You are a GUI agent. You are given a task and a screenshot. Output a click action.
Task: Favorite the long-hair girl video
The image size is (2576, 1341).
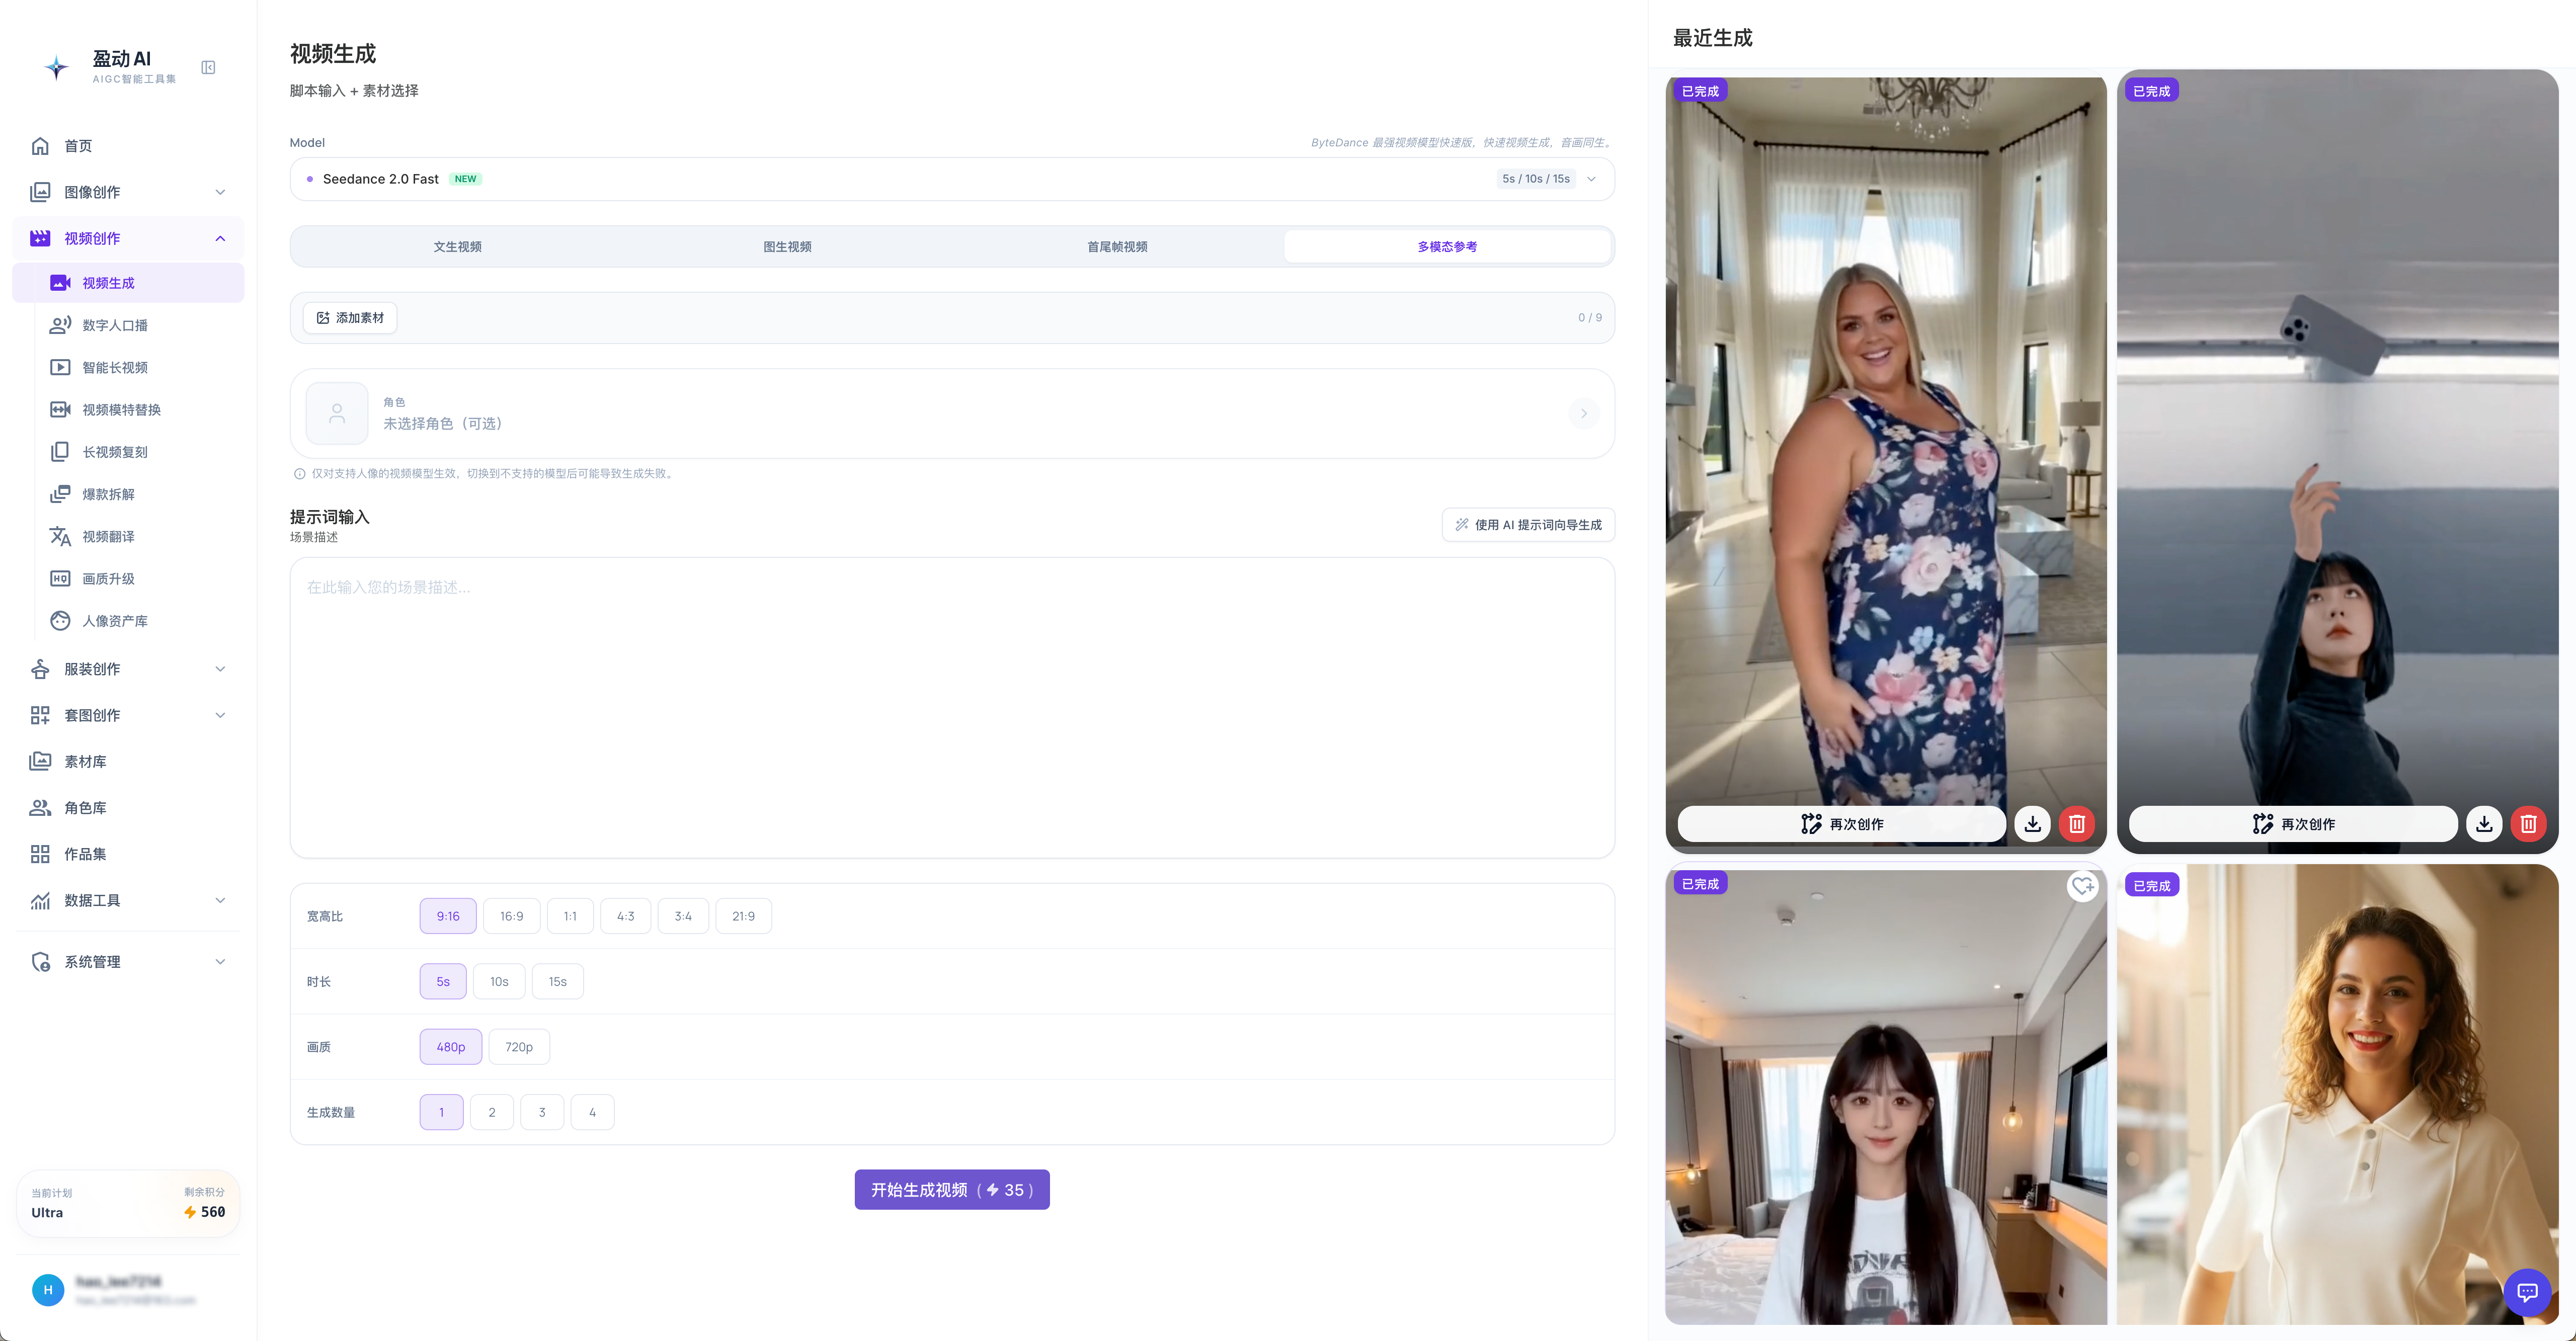tap(2082, 885)
